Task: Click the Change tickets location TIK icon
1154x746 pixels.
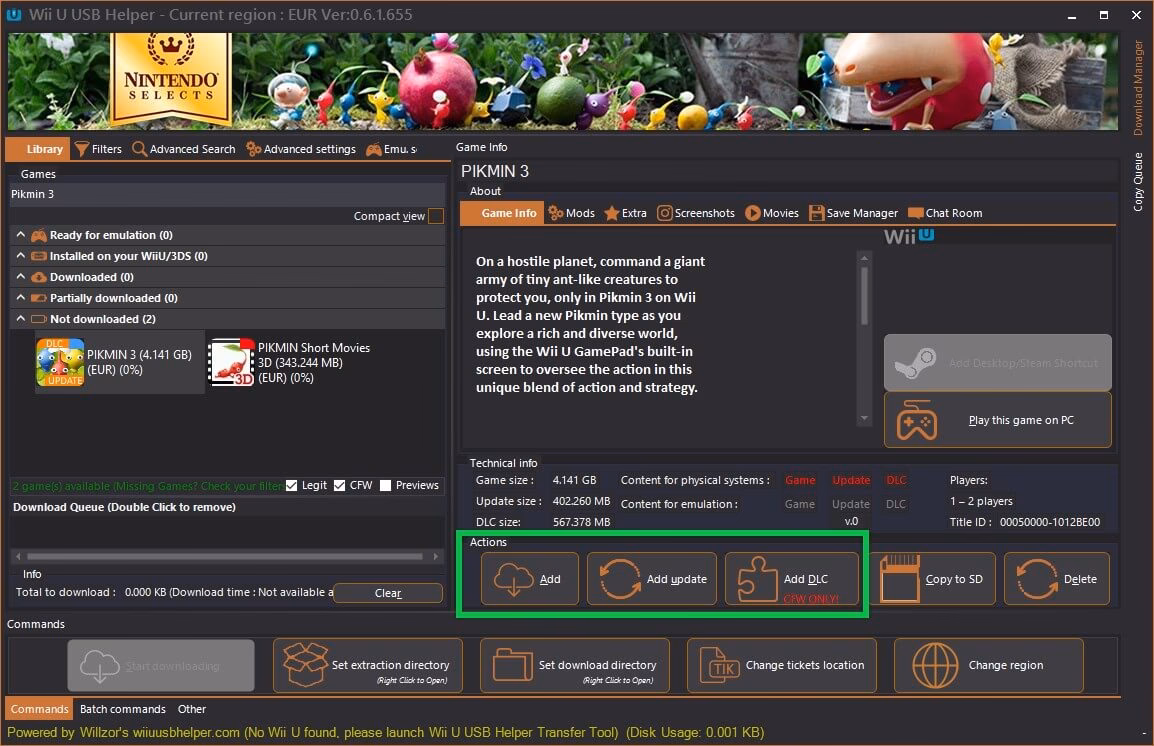Action: (719, 665)
